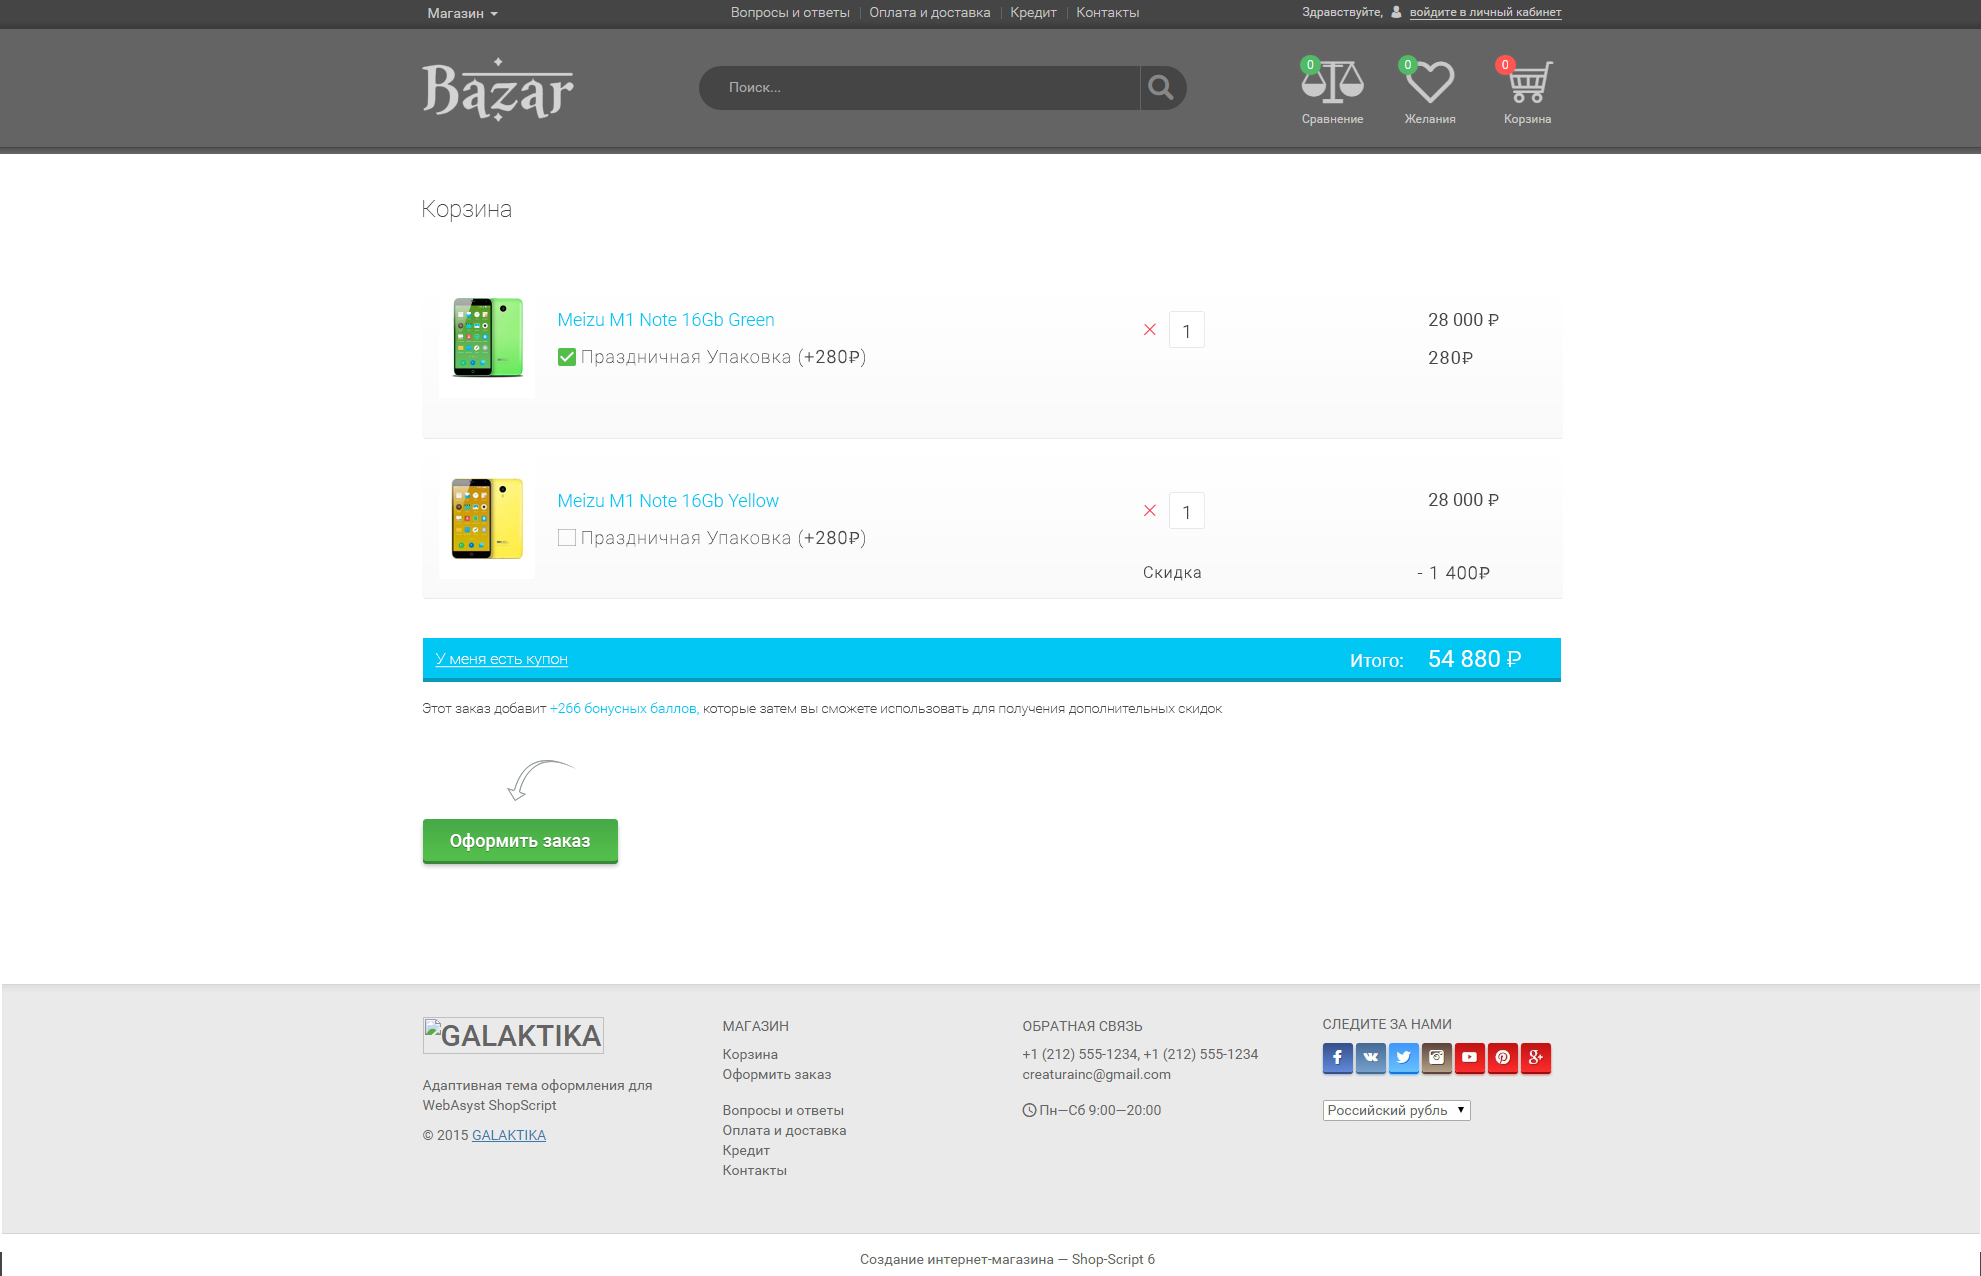Screen dimensions: 1981x1276
Task: Click the - 1 400₽ discount amount
Action: point(1454,573)
